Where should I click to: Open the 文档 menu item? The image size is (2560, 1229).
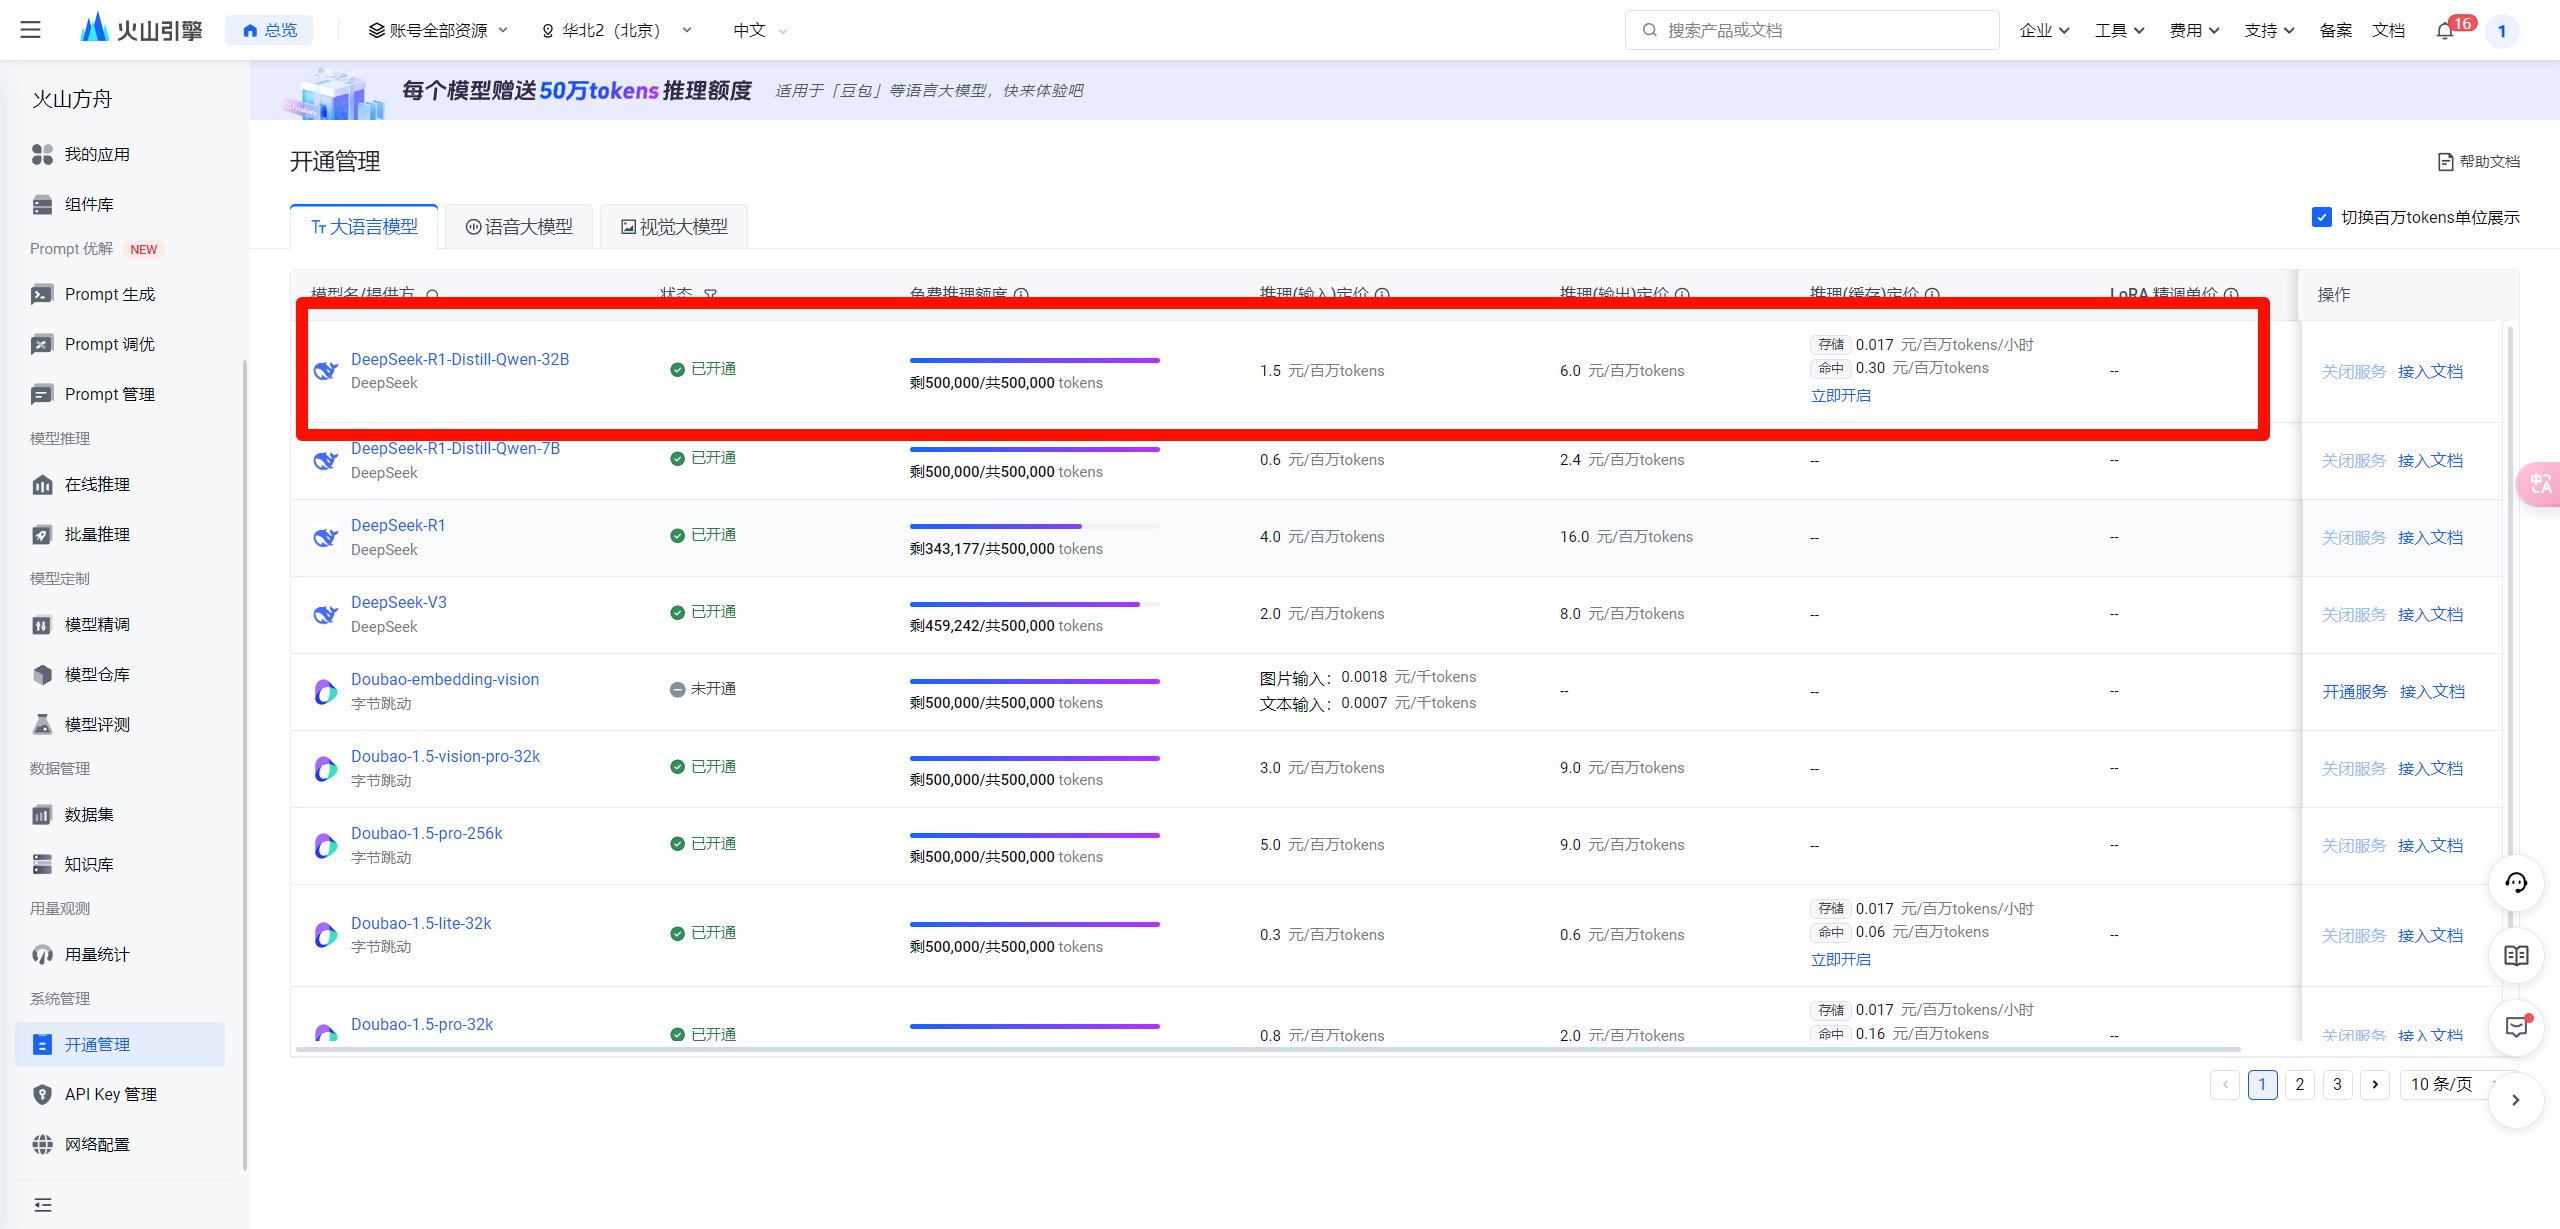(2388, 30)
